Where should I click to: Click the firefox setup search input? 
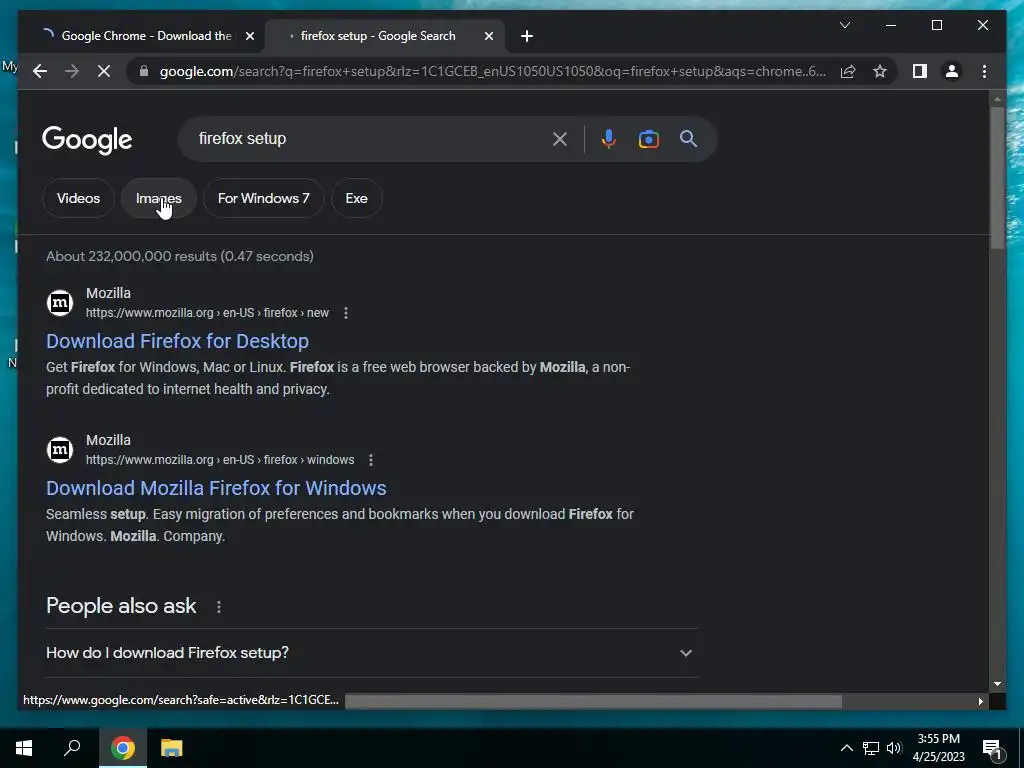[369, 138]
